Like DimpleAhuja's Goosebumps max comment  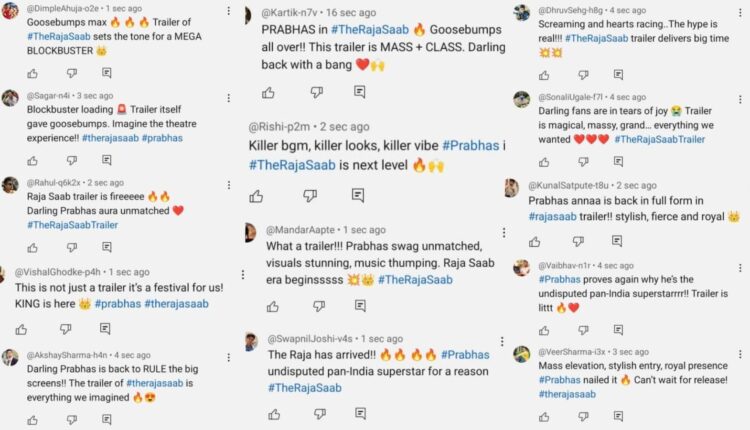[33, 73]
